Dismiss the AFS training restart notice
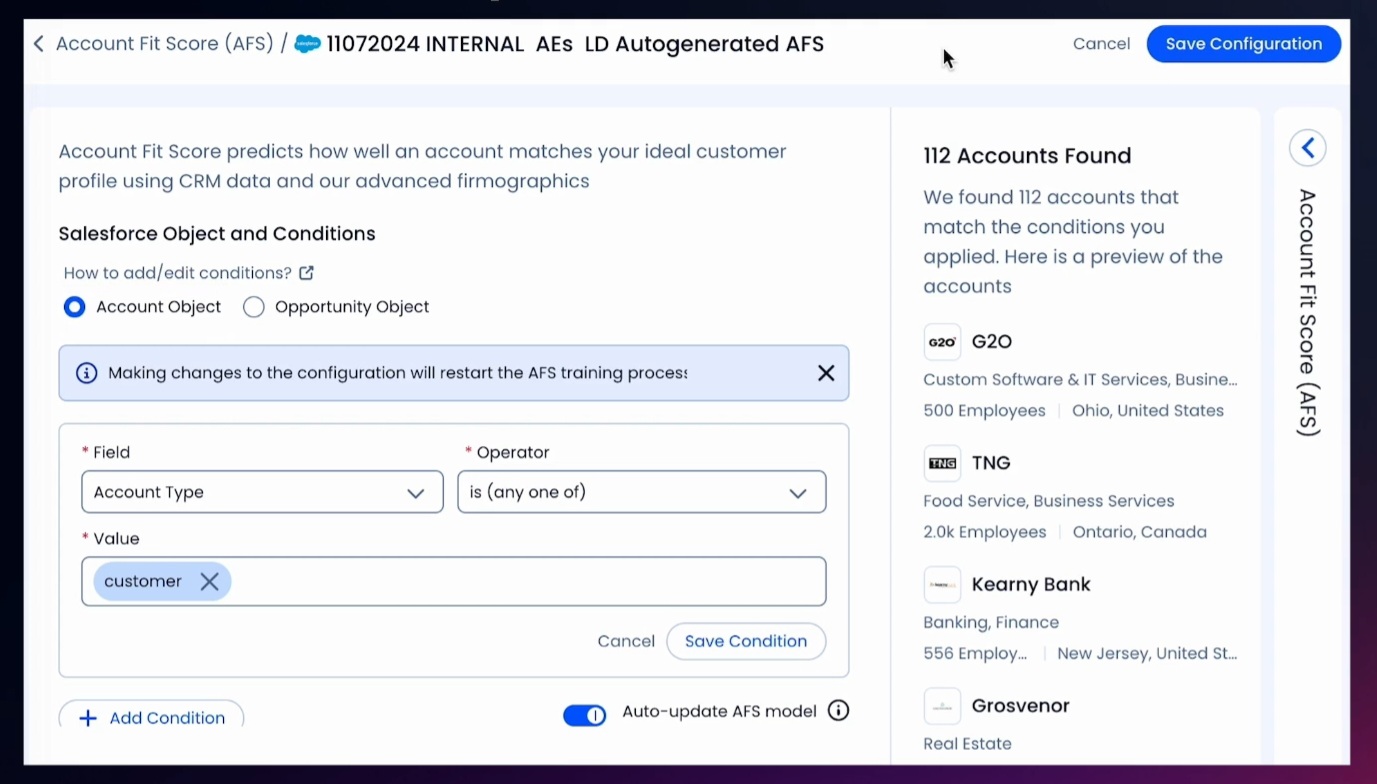 (x=826, y=373)
